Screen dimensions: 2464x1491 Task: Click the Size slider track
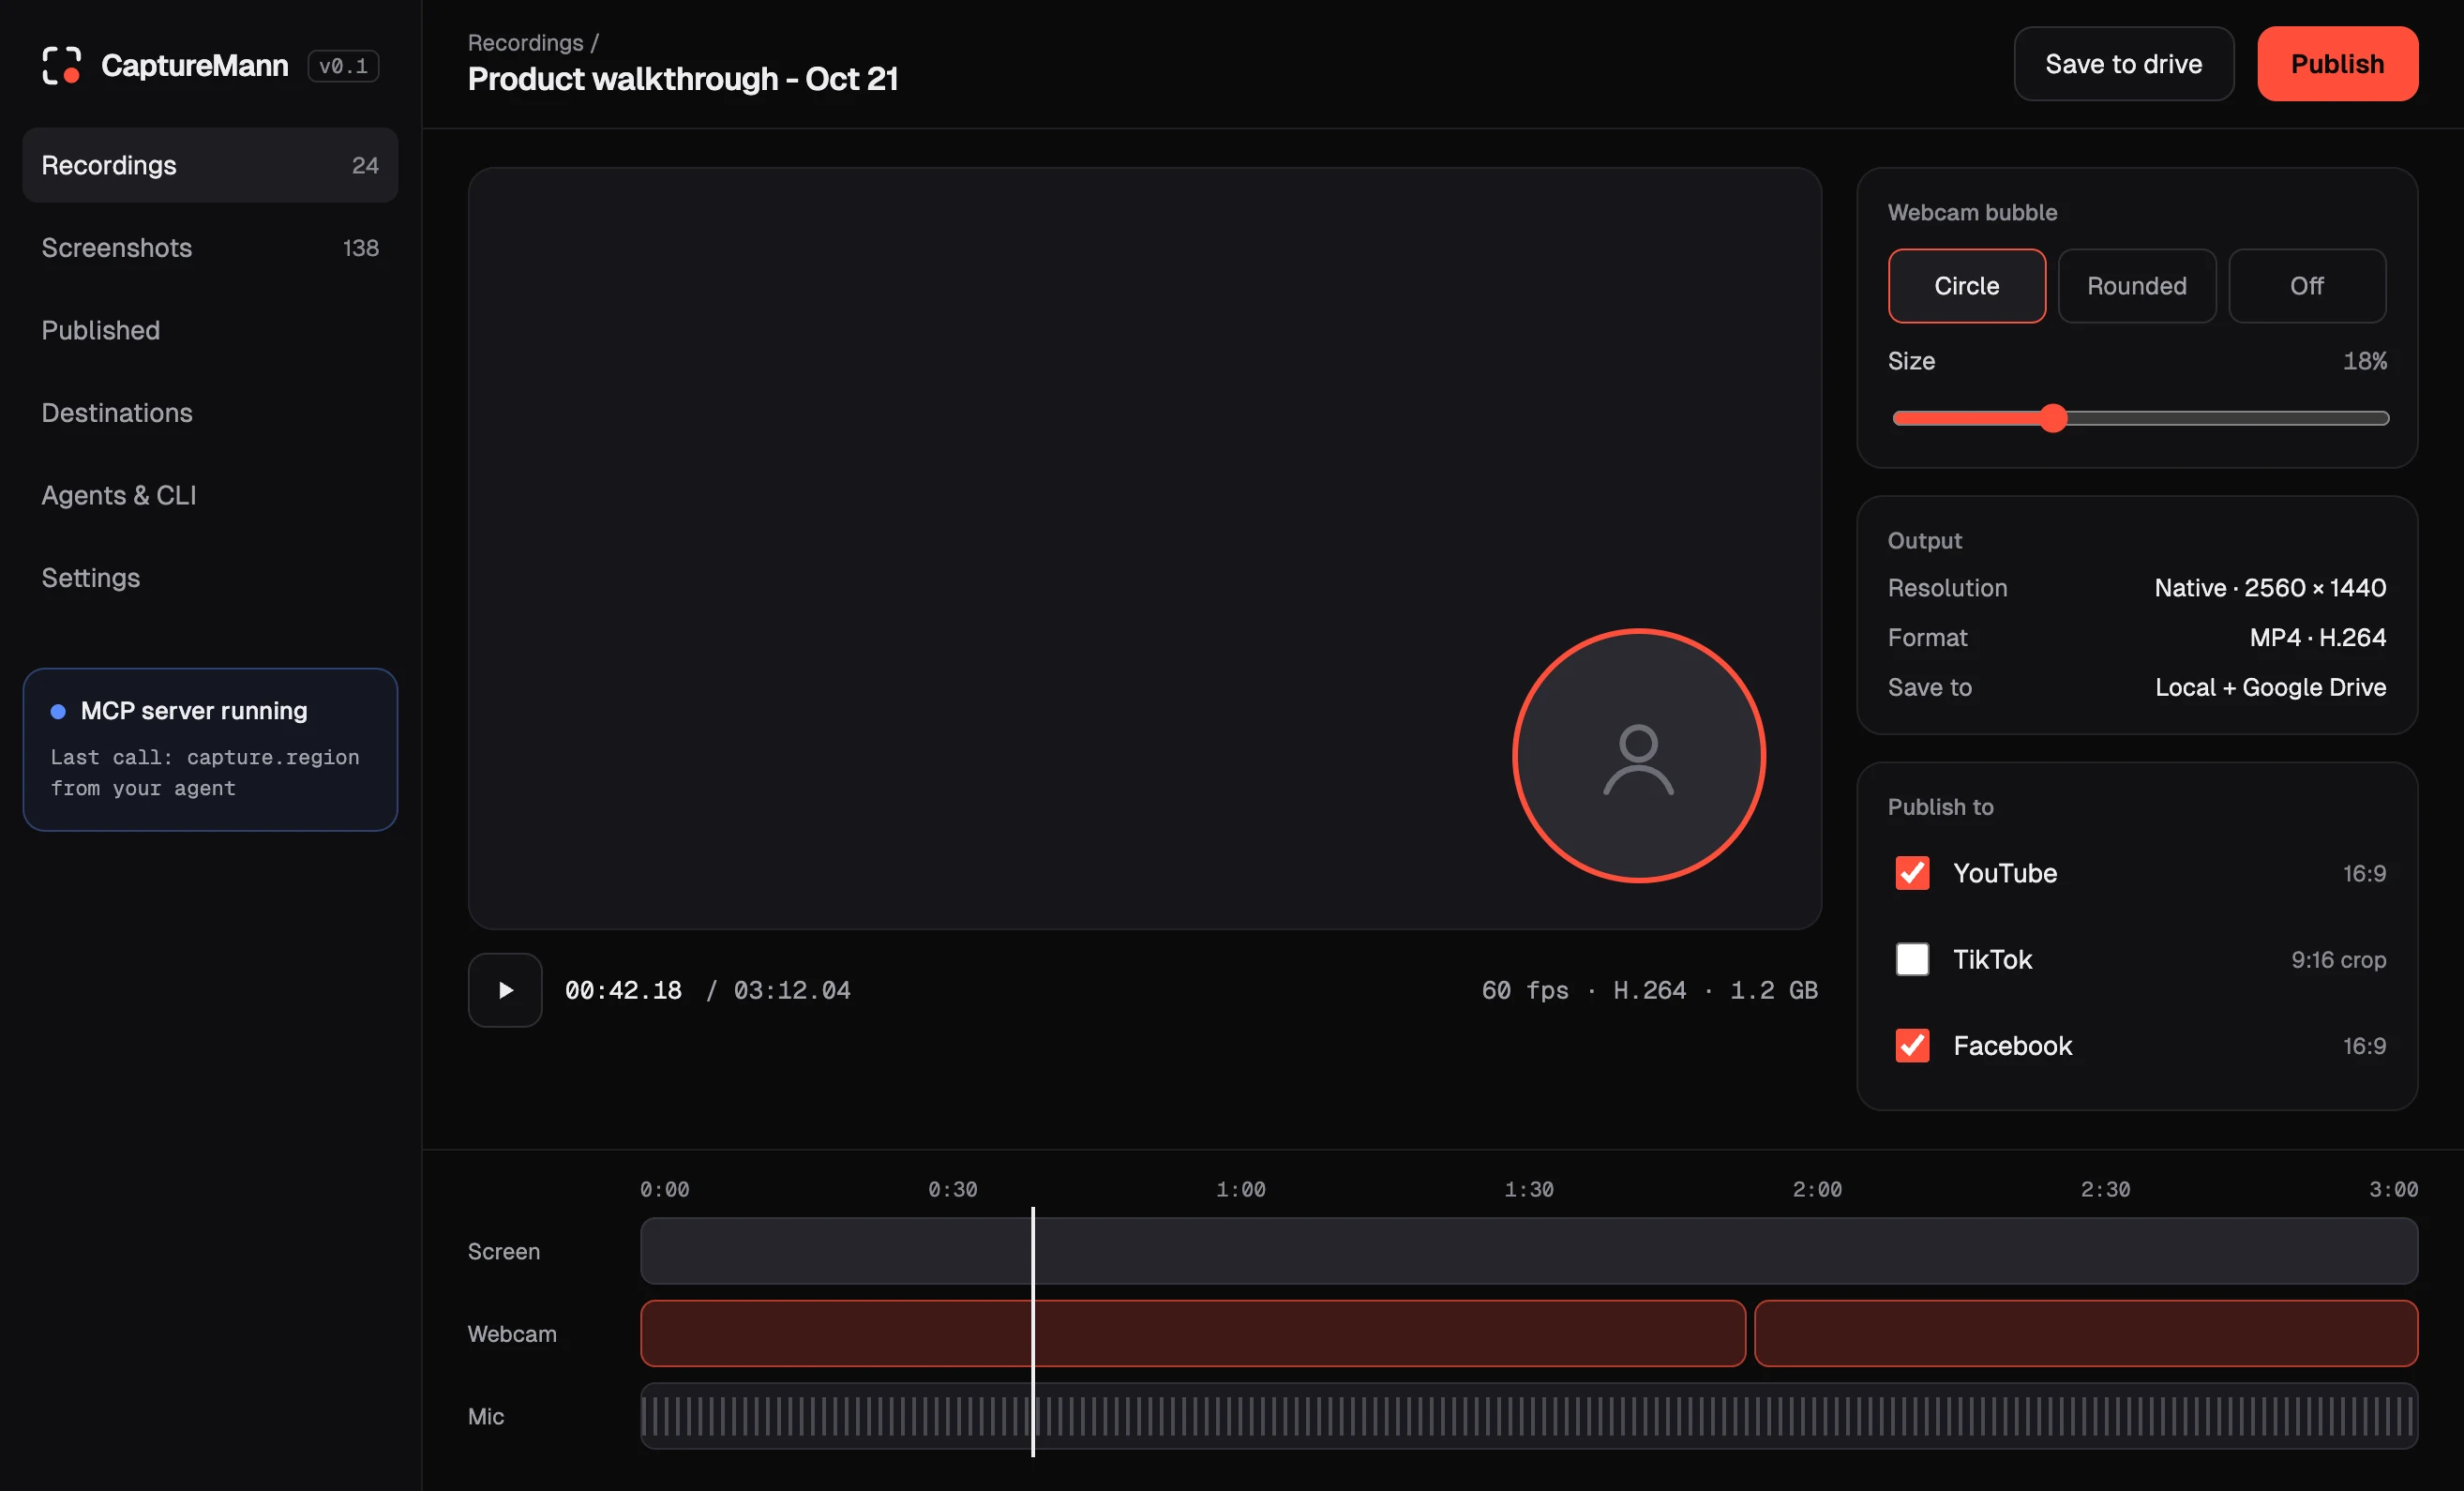click(2140, 418)
